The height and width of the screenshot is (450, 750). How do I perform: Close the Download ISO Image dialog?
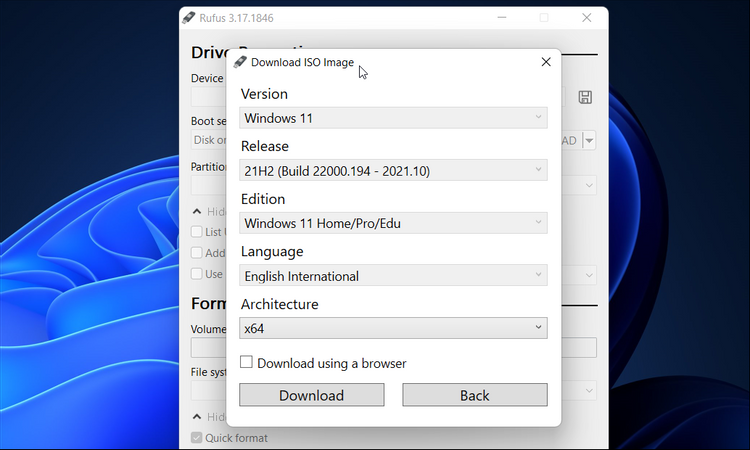pos(546,62)
